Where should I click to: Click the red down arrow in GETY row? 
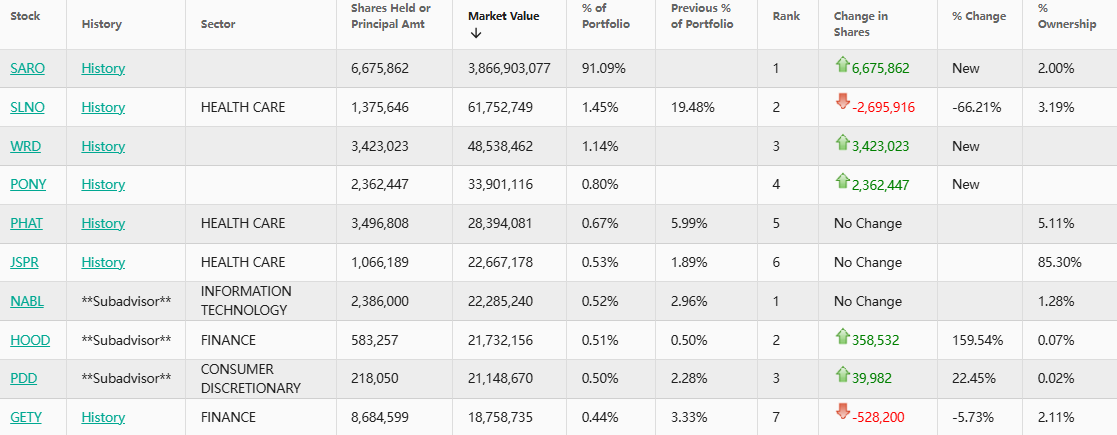pos(842,412)
